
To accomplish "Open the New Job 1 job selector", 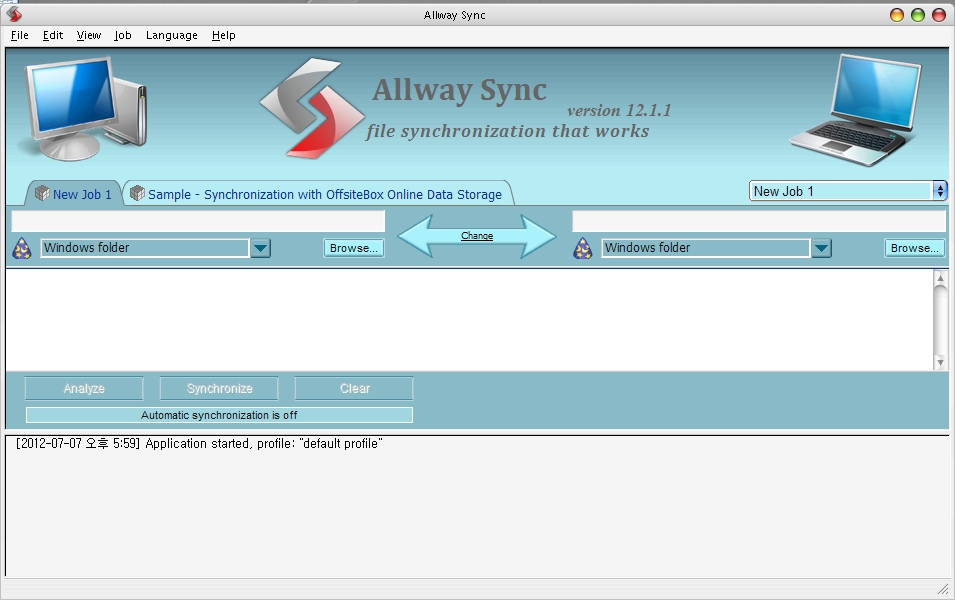I will point(848,191).
